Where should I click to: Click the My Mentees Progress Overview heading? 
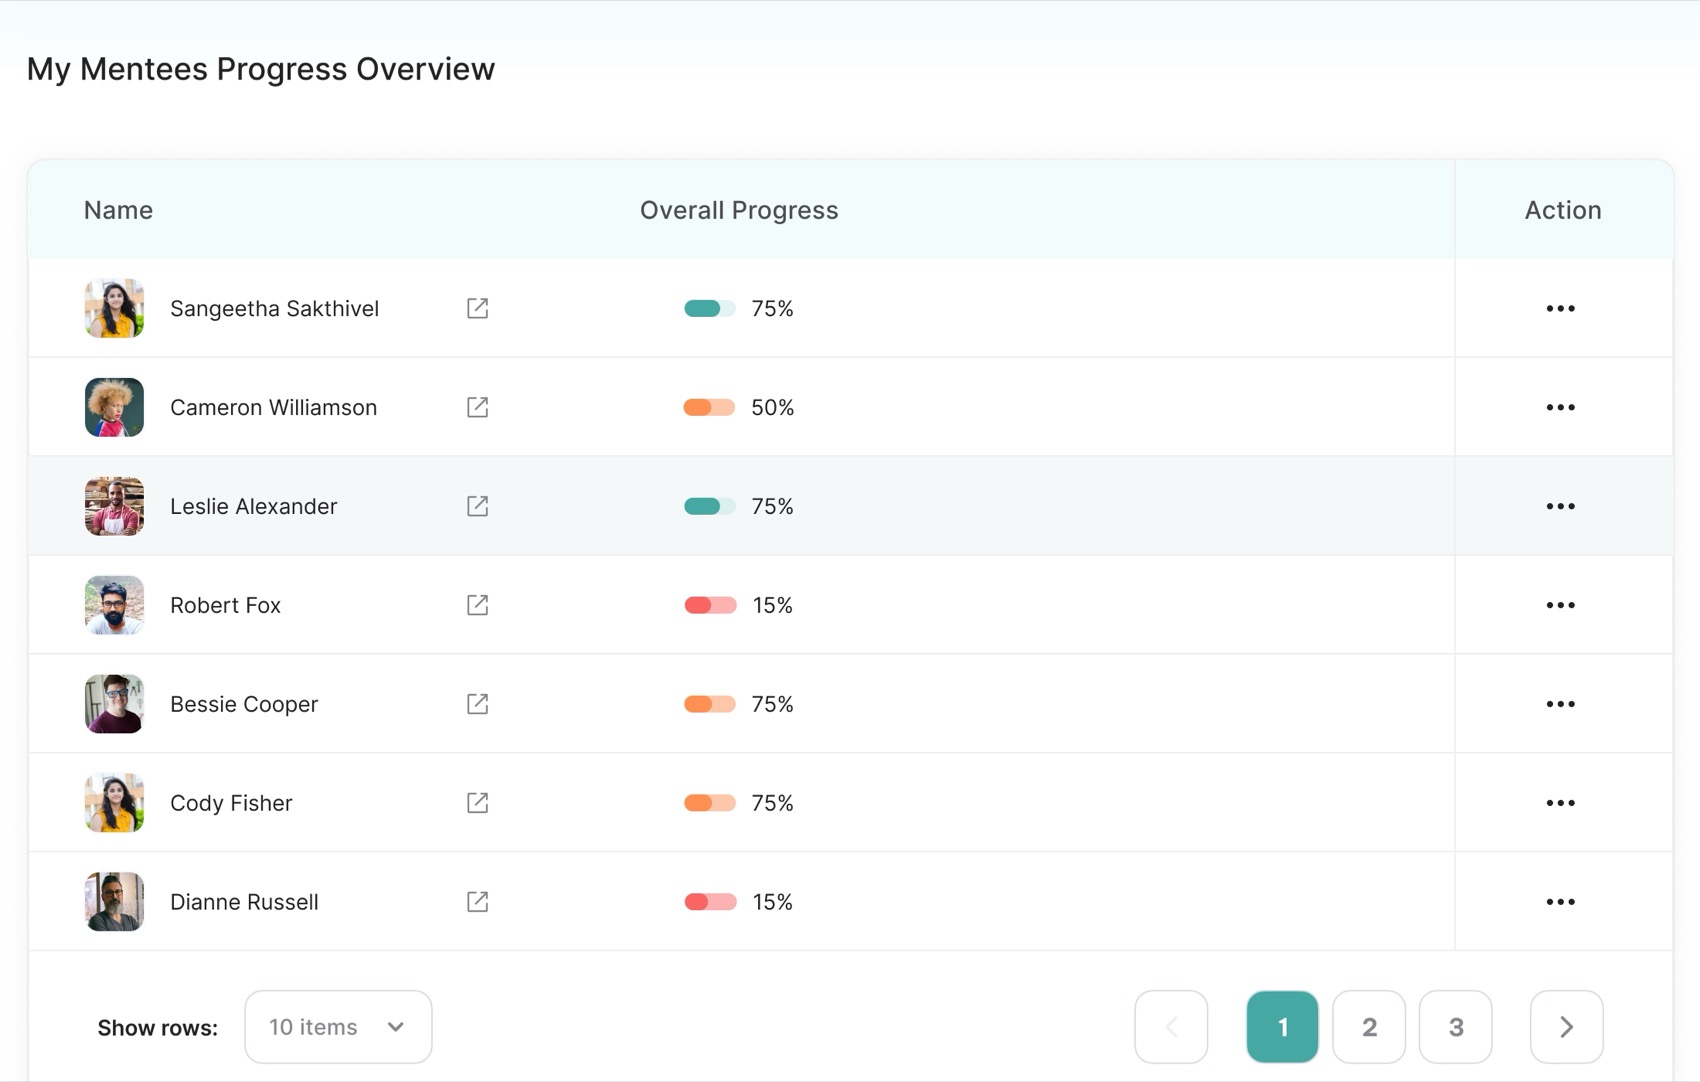tap(261, 69)
